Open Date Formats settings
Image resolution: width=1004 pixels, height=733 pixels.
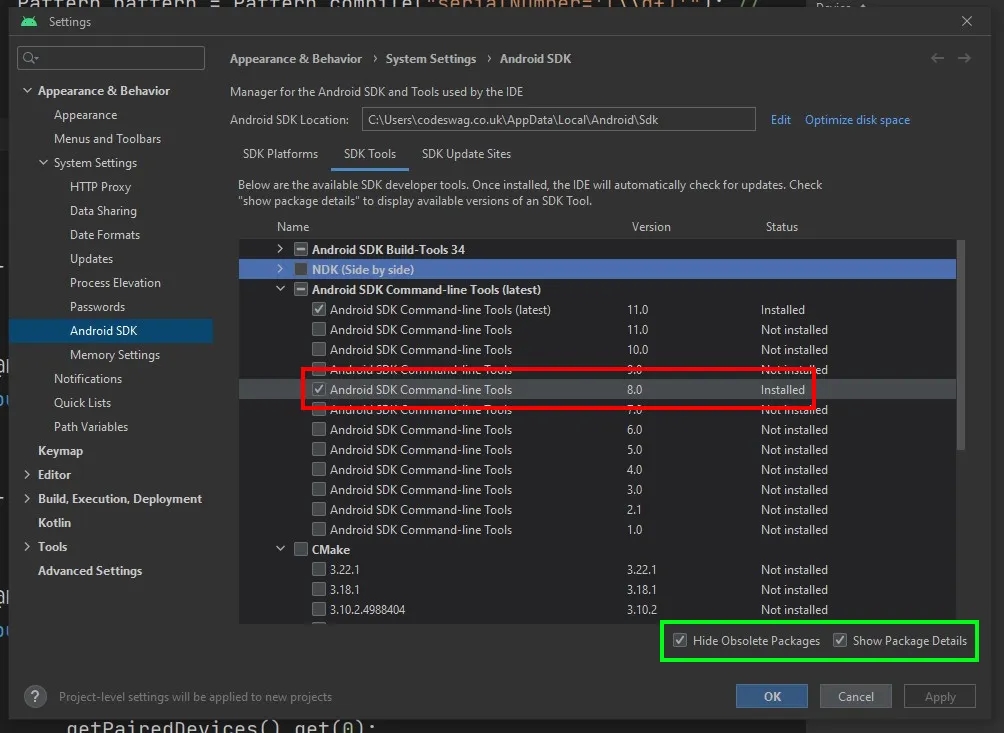click(x=105, y=234)
